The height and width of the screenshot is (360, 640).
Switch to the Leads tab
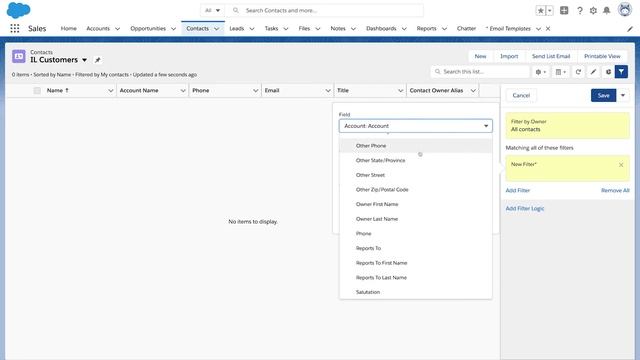(236, 29)
